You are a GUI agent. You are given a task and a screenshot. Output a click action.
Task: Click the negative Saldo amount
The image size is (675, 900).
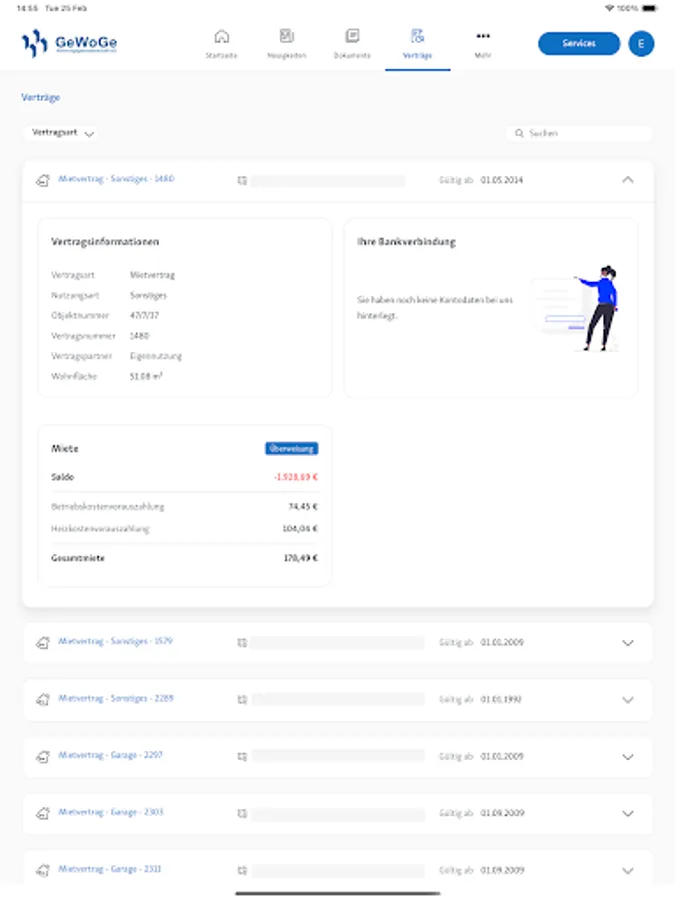(296, 477)
